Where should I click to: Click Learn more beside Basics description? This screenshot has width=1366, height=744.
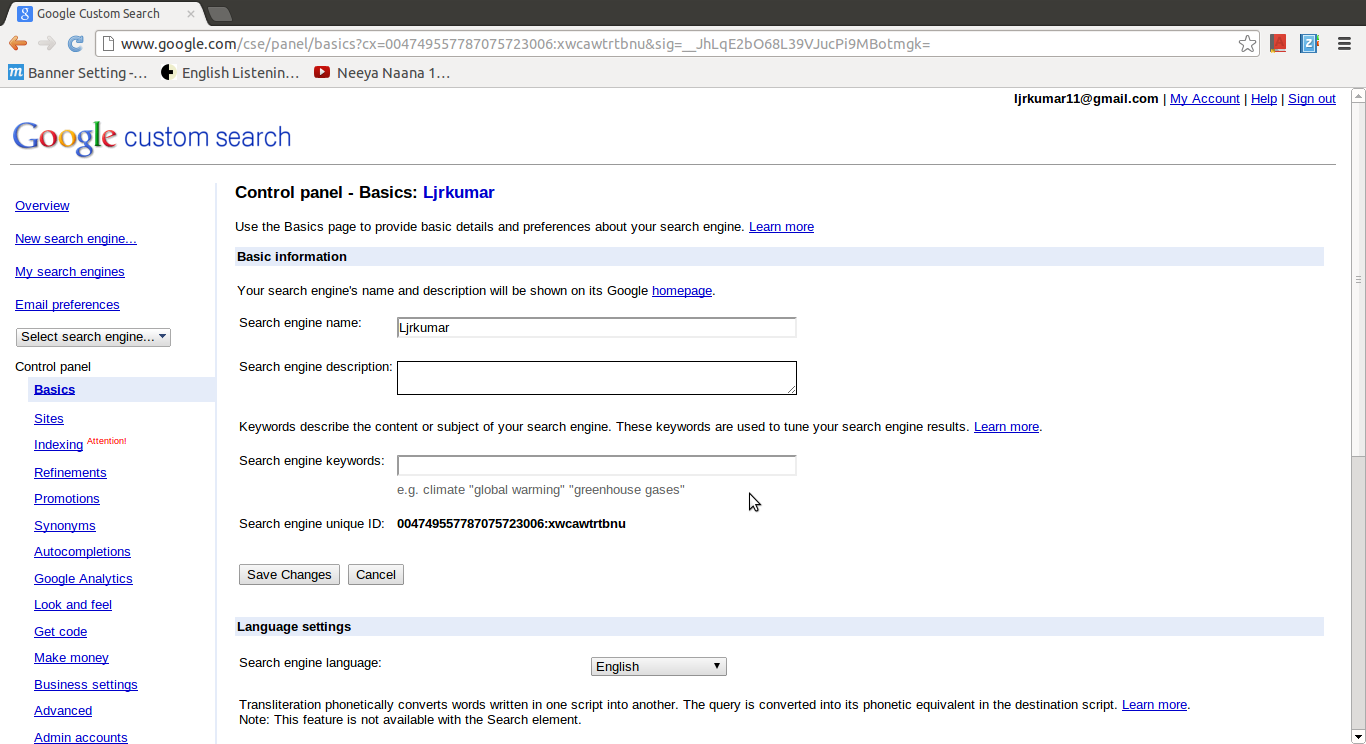pyautogui.click(x=781, y=227)
